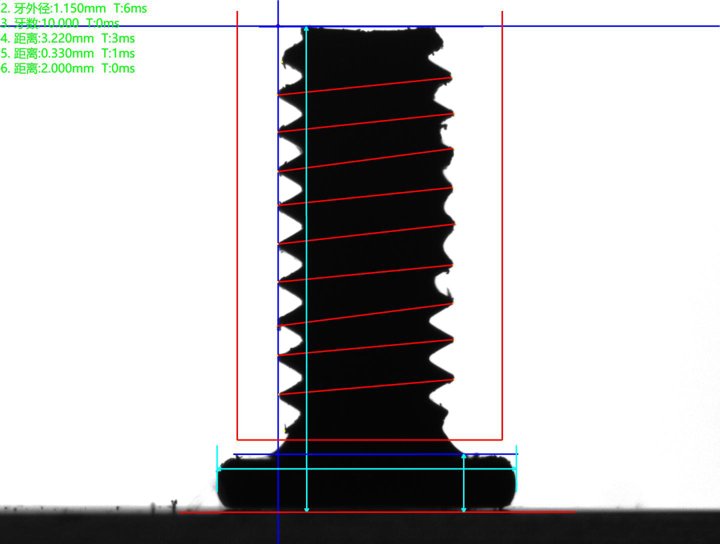The height and width of the screenshot is (544, 720).
Task: Select the 牙数 10.000 result line
Action: [60, 23]
